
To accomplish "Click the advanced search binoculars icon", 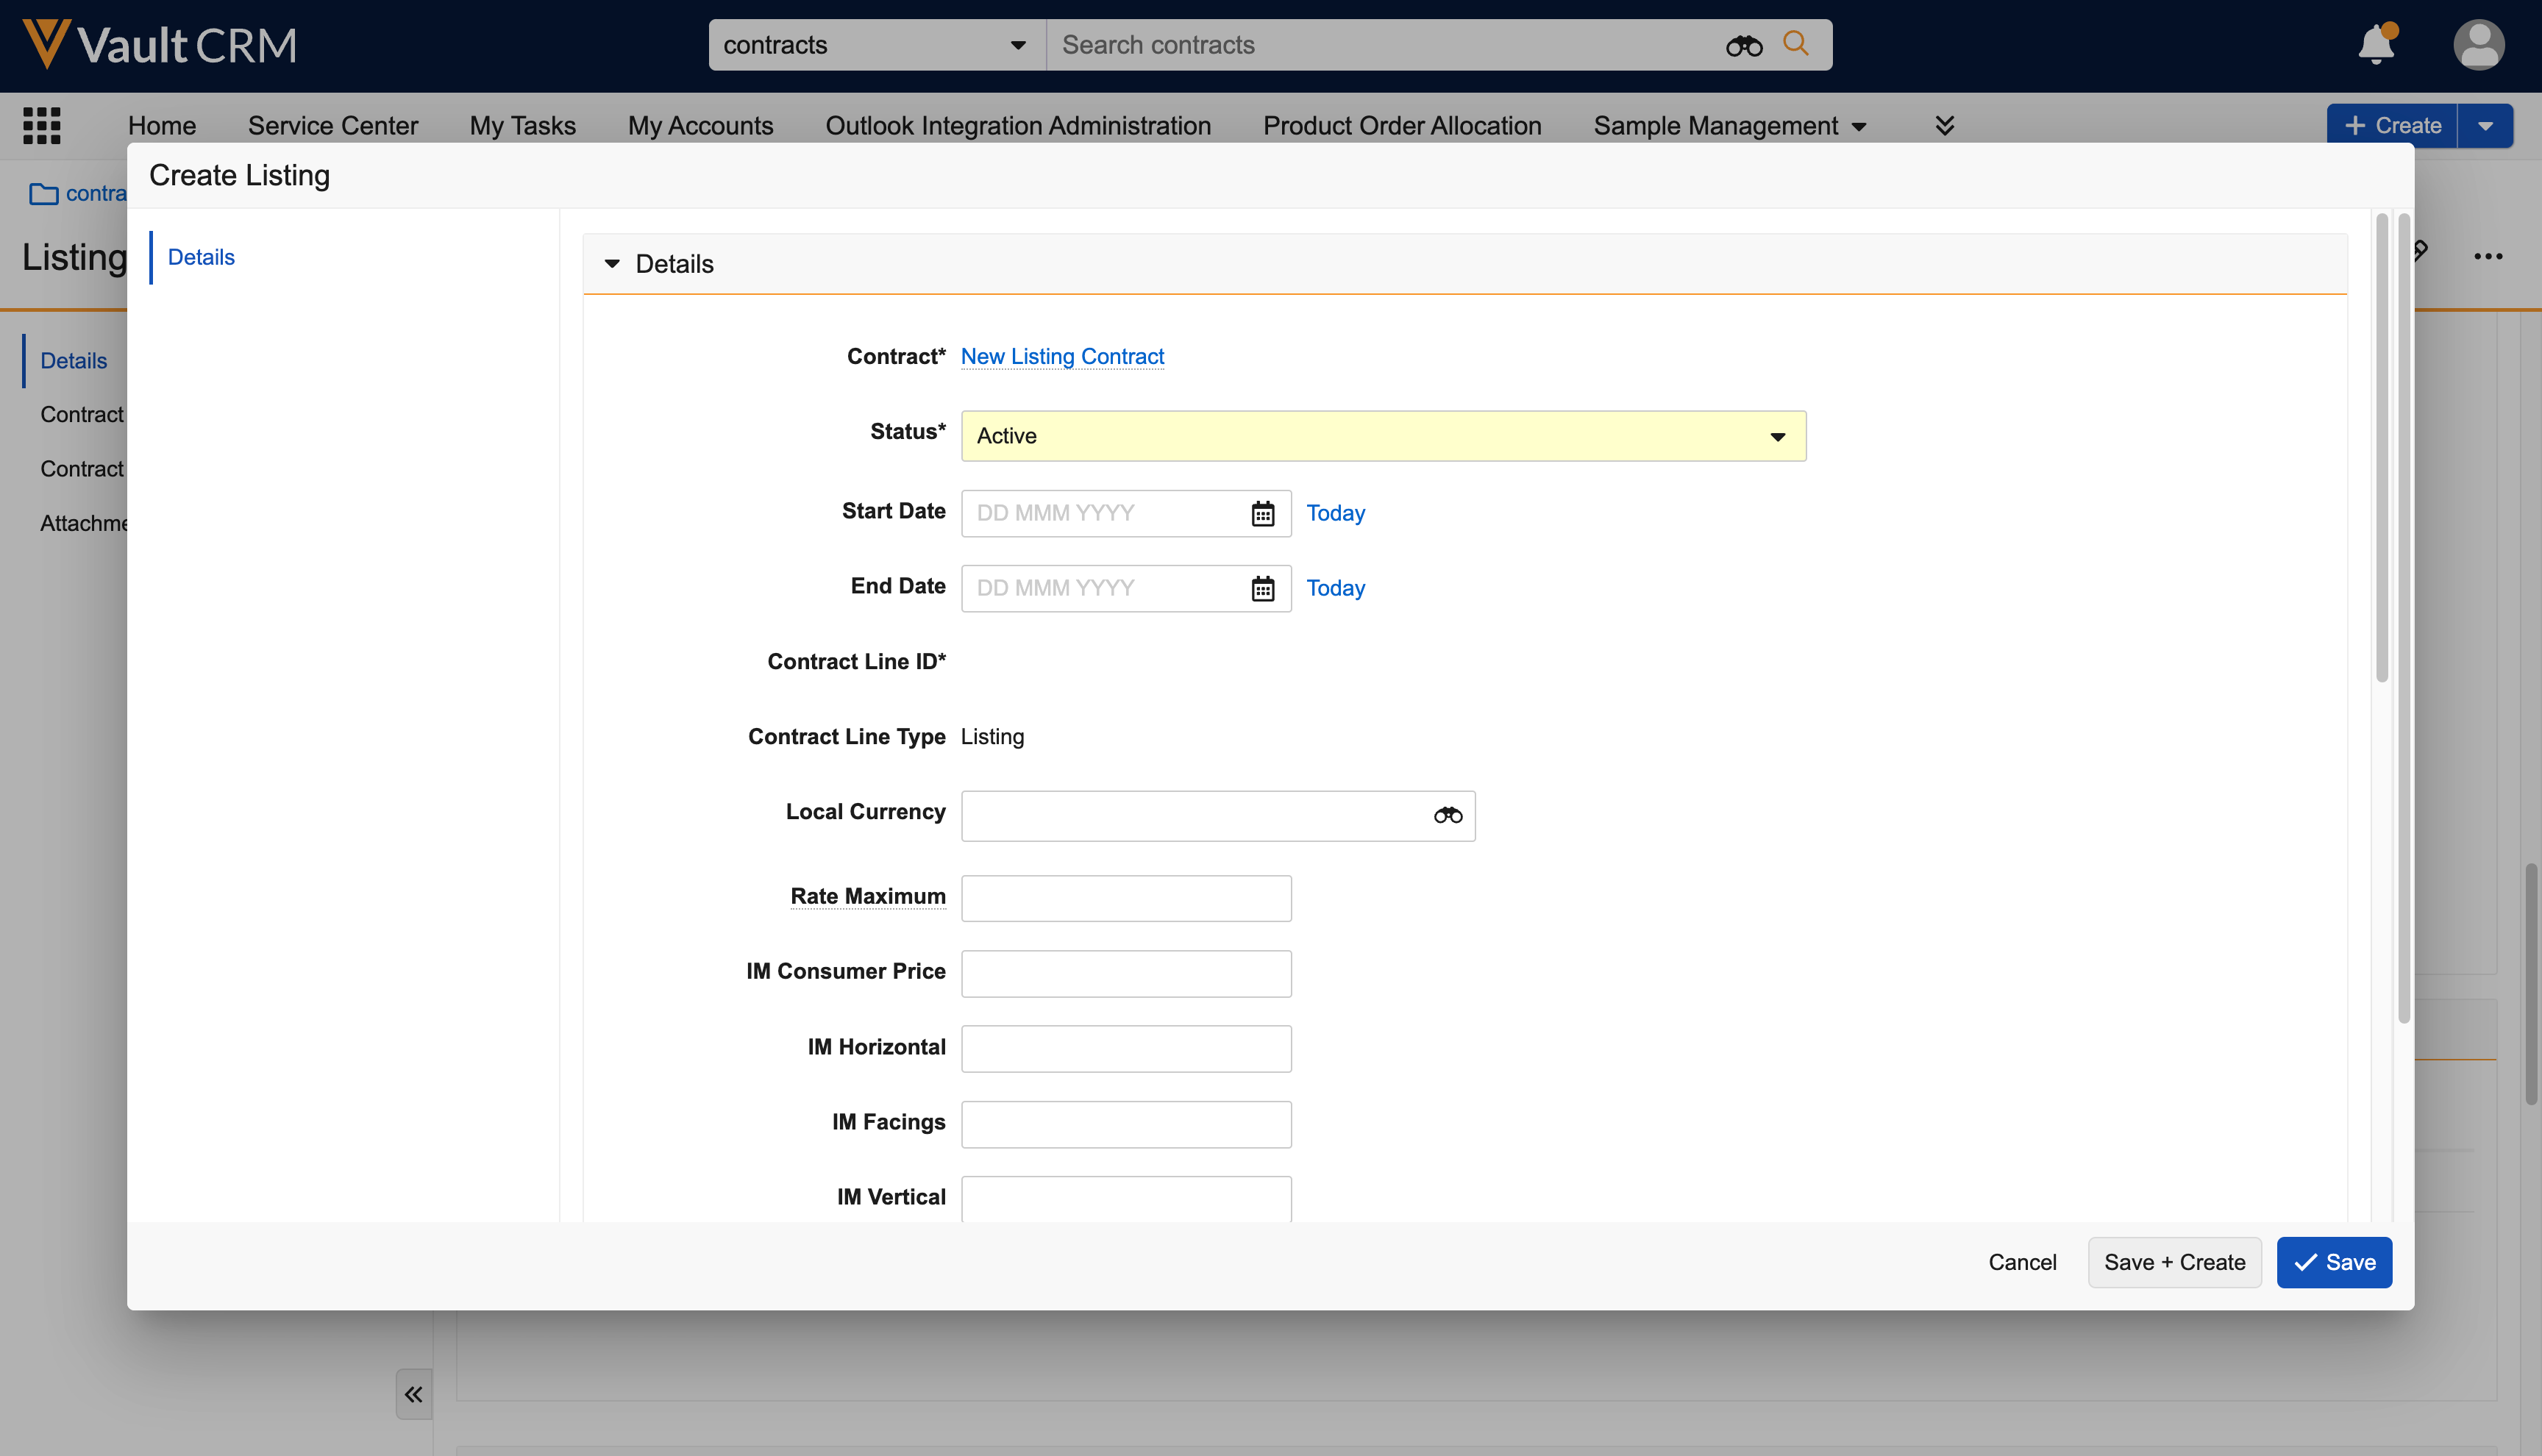I will (x=1743, y=45).
